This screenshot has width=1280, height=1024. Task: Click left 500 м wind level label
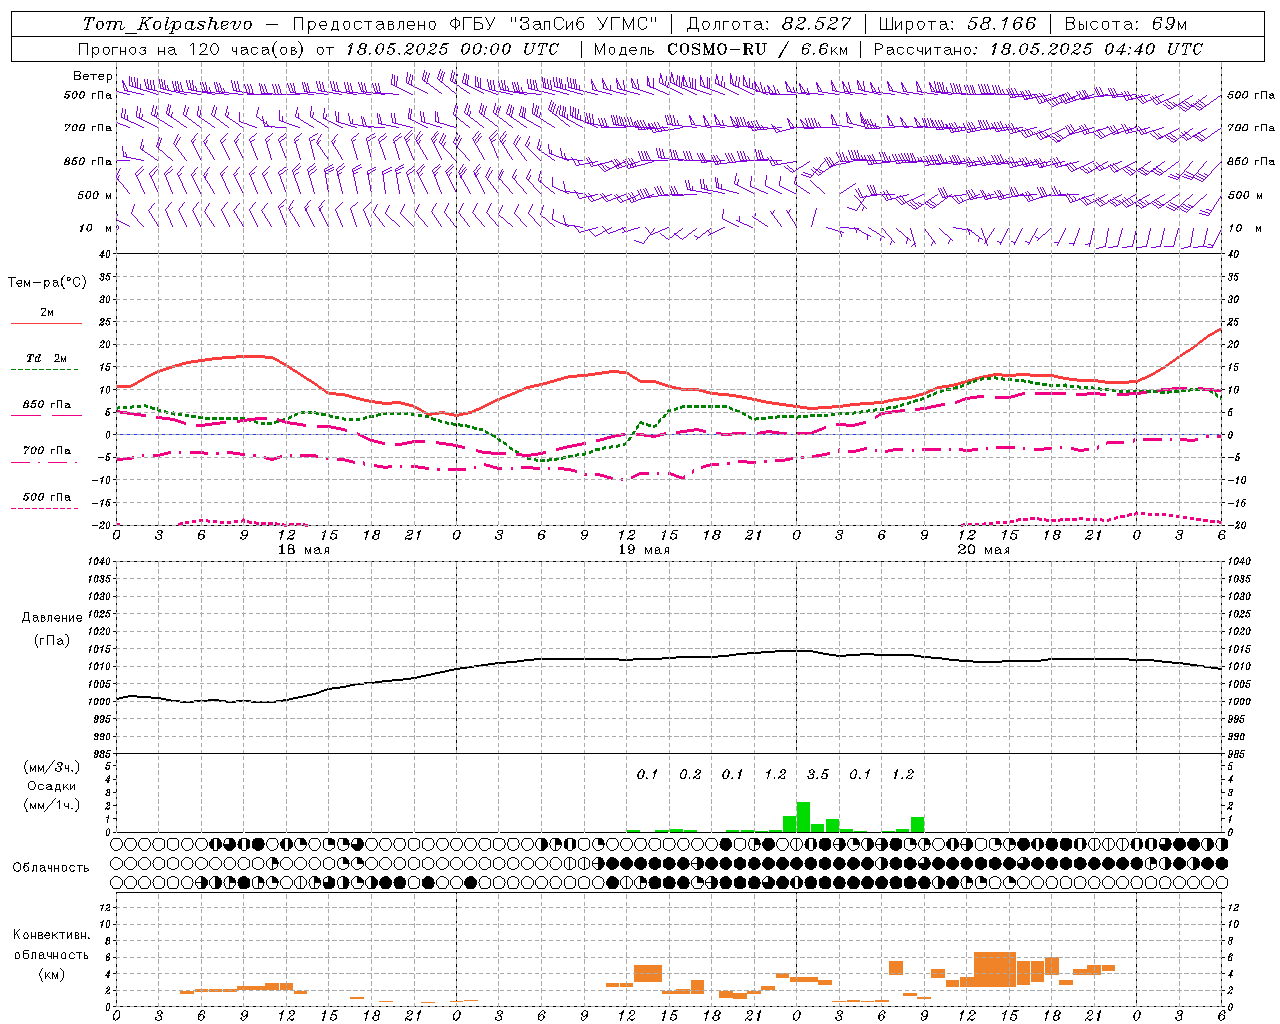95,195
